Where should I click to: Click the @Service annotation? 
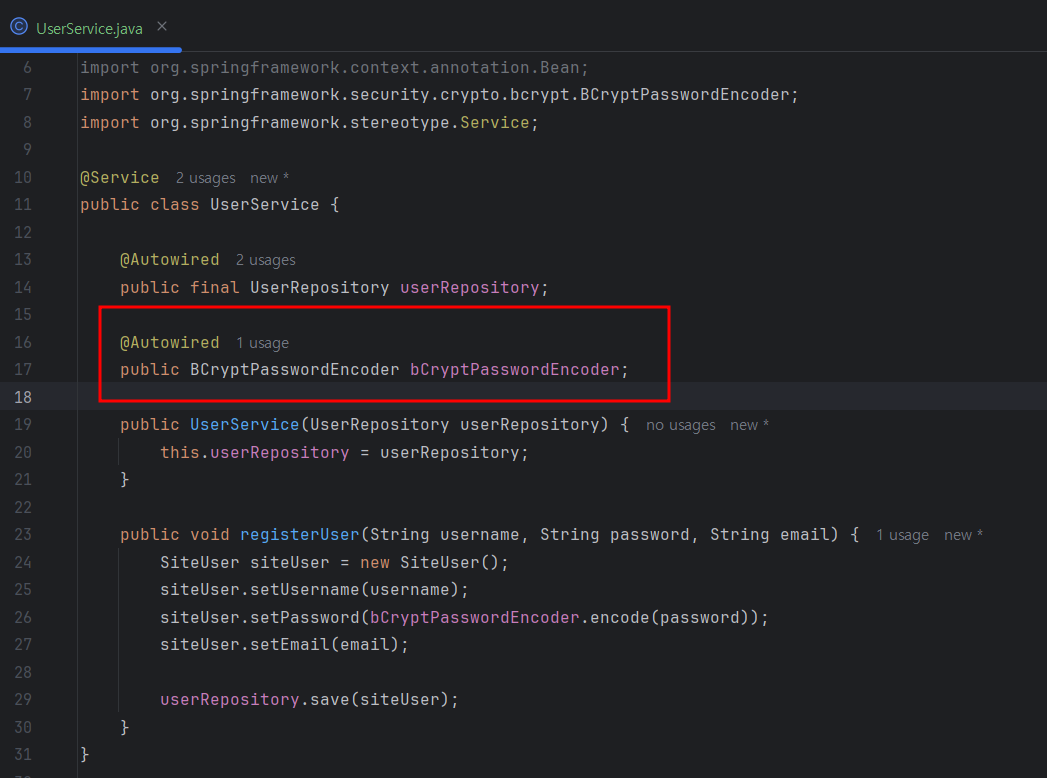pyautogui.click(x=120, y=178)
